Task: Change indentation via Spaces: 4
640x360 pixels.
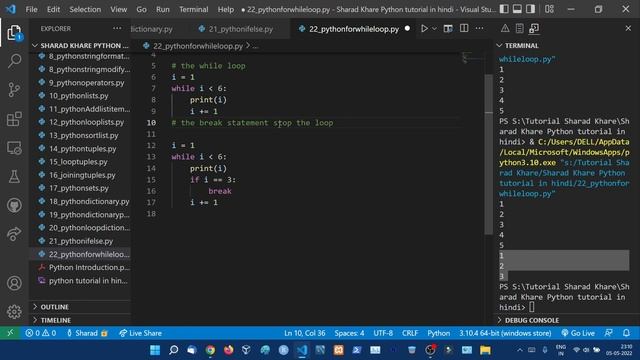Action: 349,333
